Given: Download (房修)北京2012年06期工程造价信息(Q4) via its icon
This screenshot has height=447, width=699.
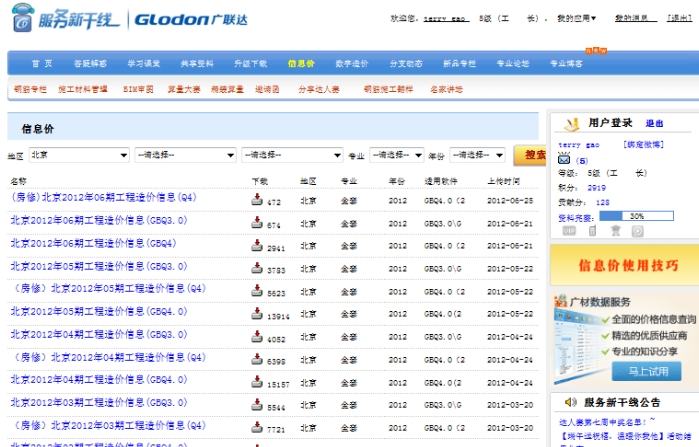Looking at the screenshot, I should [257, 199].
